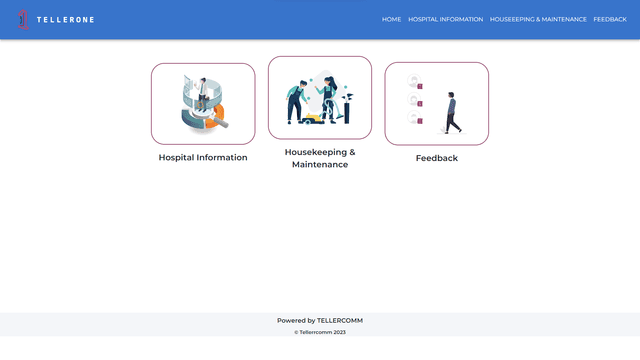This screenshot has width=640, height=360.
Task: Open the Housekeeping & Maintenance illustration card
Action: tap(320, 98)
